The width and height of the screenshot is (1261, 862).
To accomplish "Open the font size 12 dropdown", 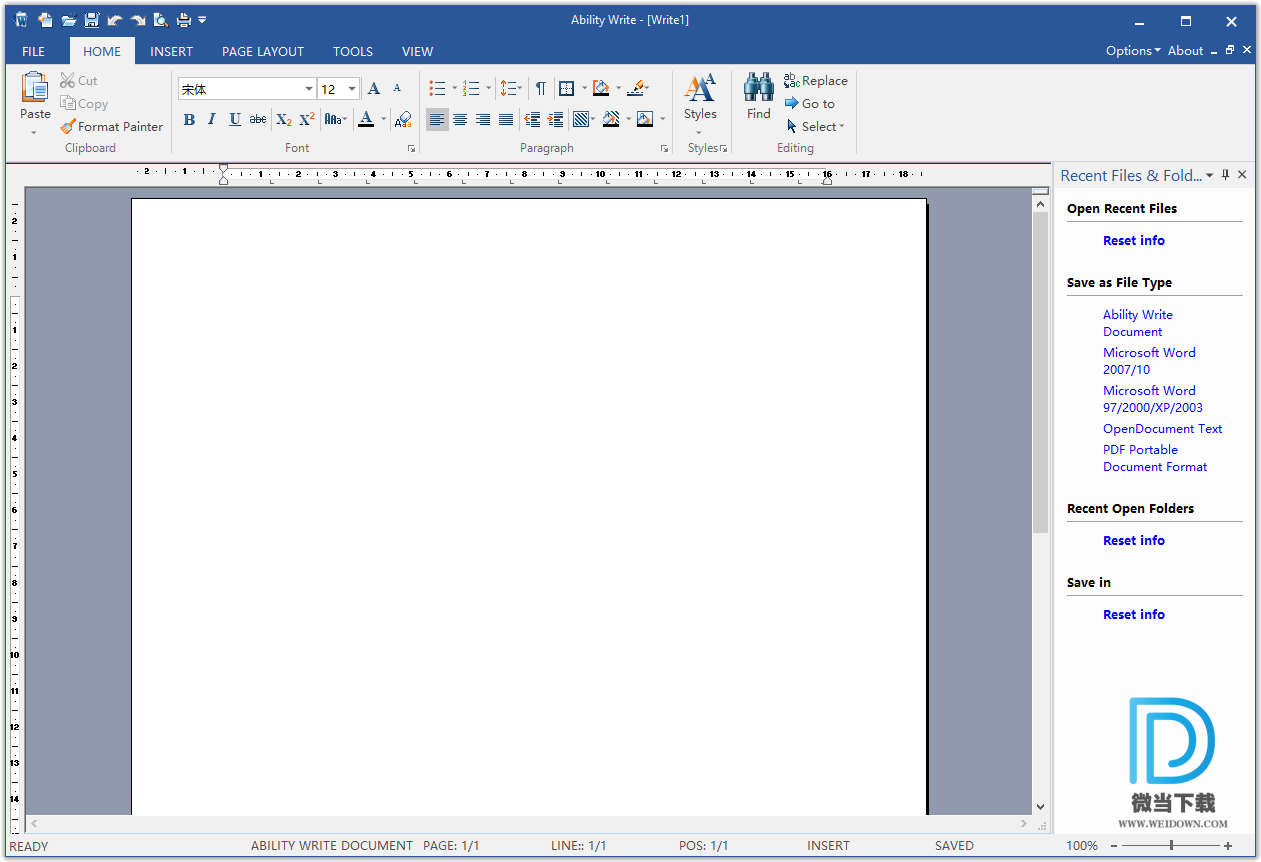I will [352, 89].
